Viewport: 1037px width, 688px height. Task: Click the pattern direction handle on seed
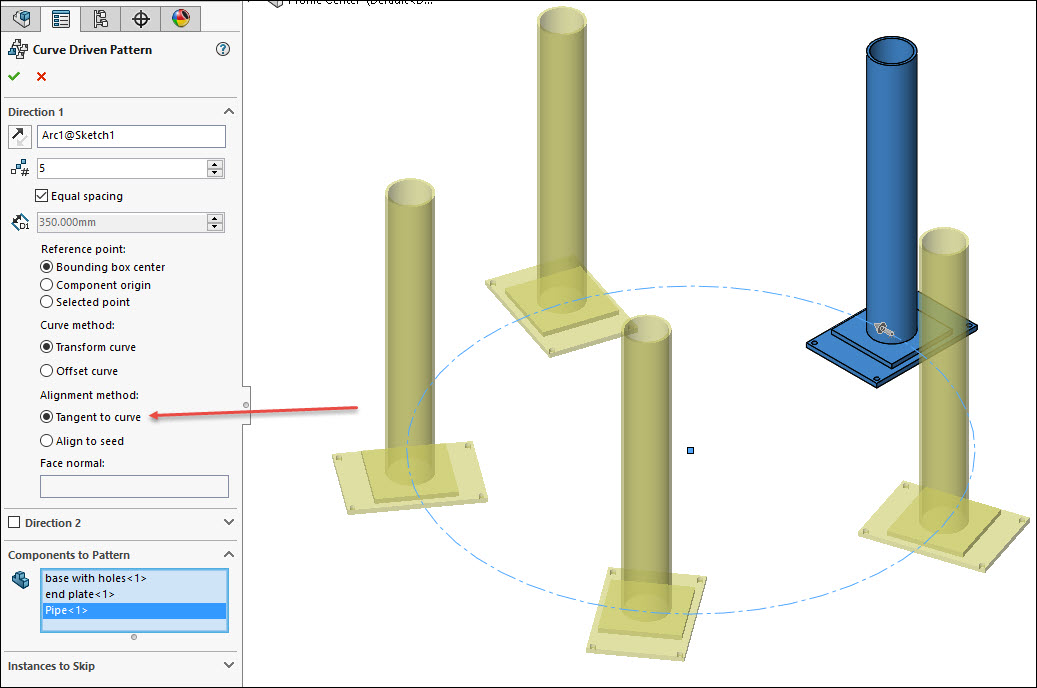click(x=882, y=329)
